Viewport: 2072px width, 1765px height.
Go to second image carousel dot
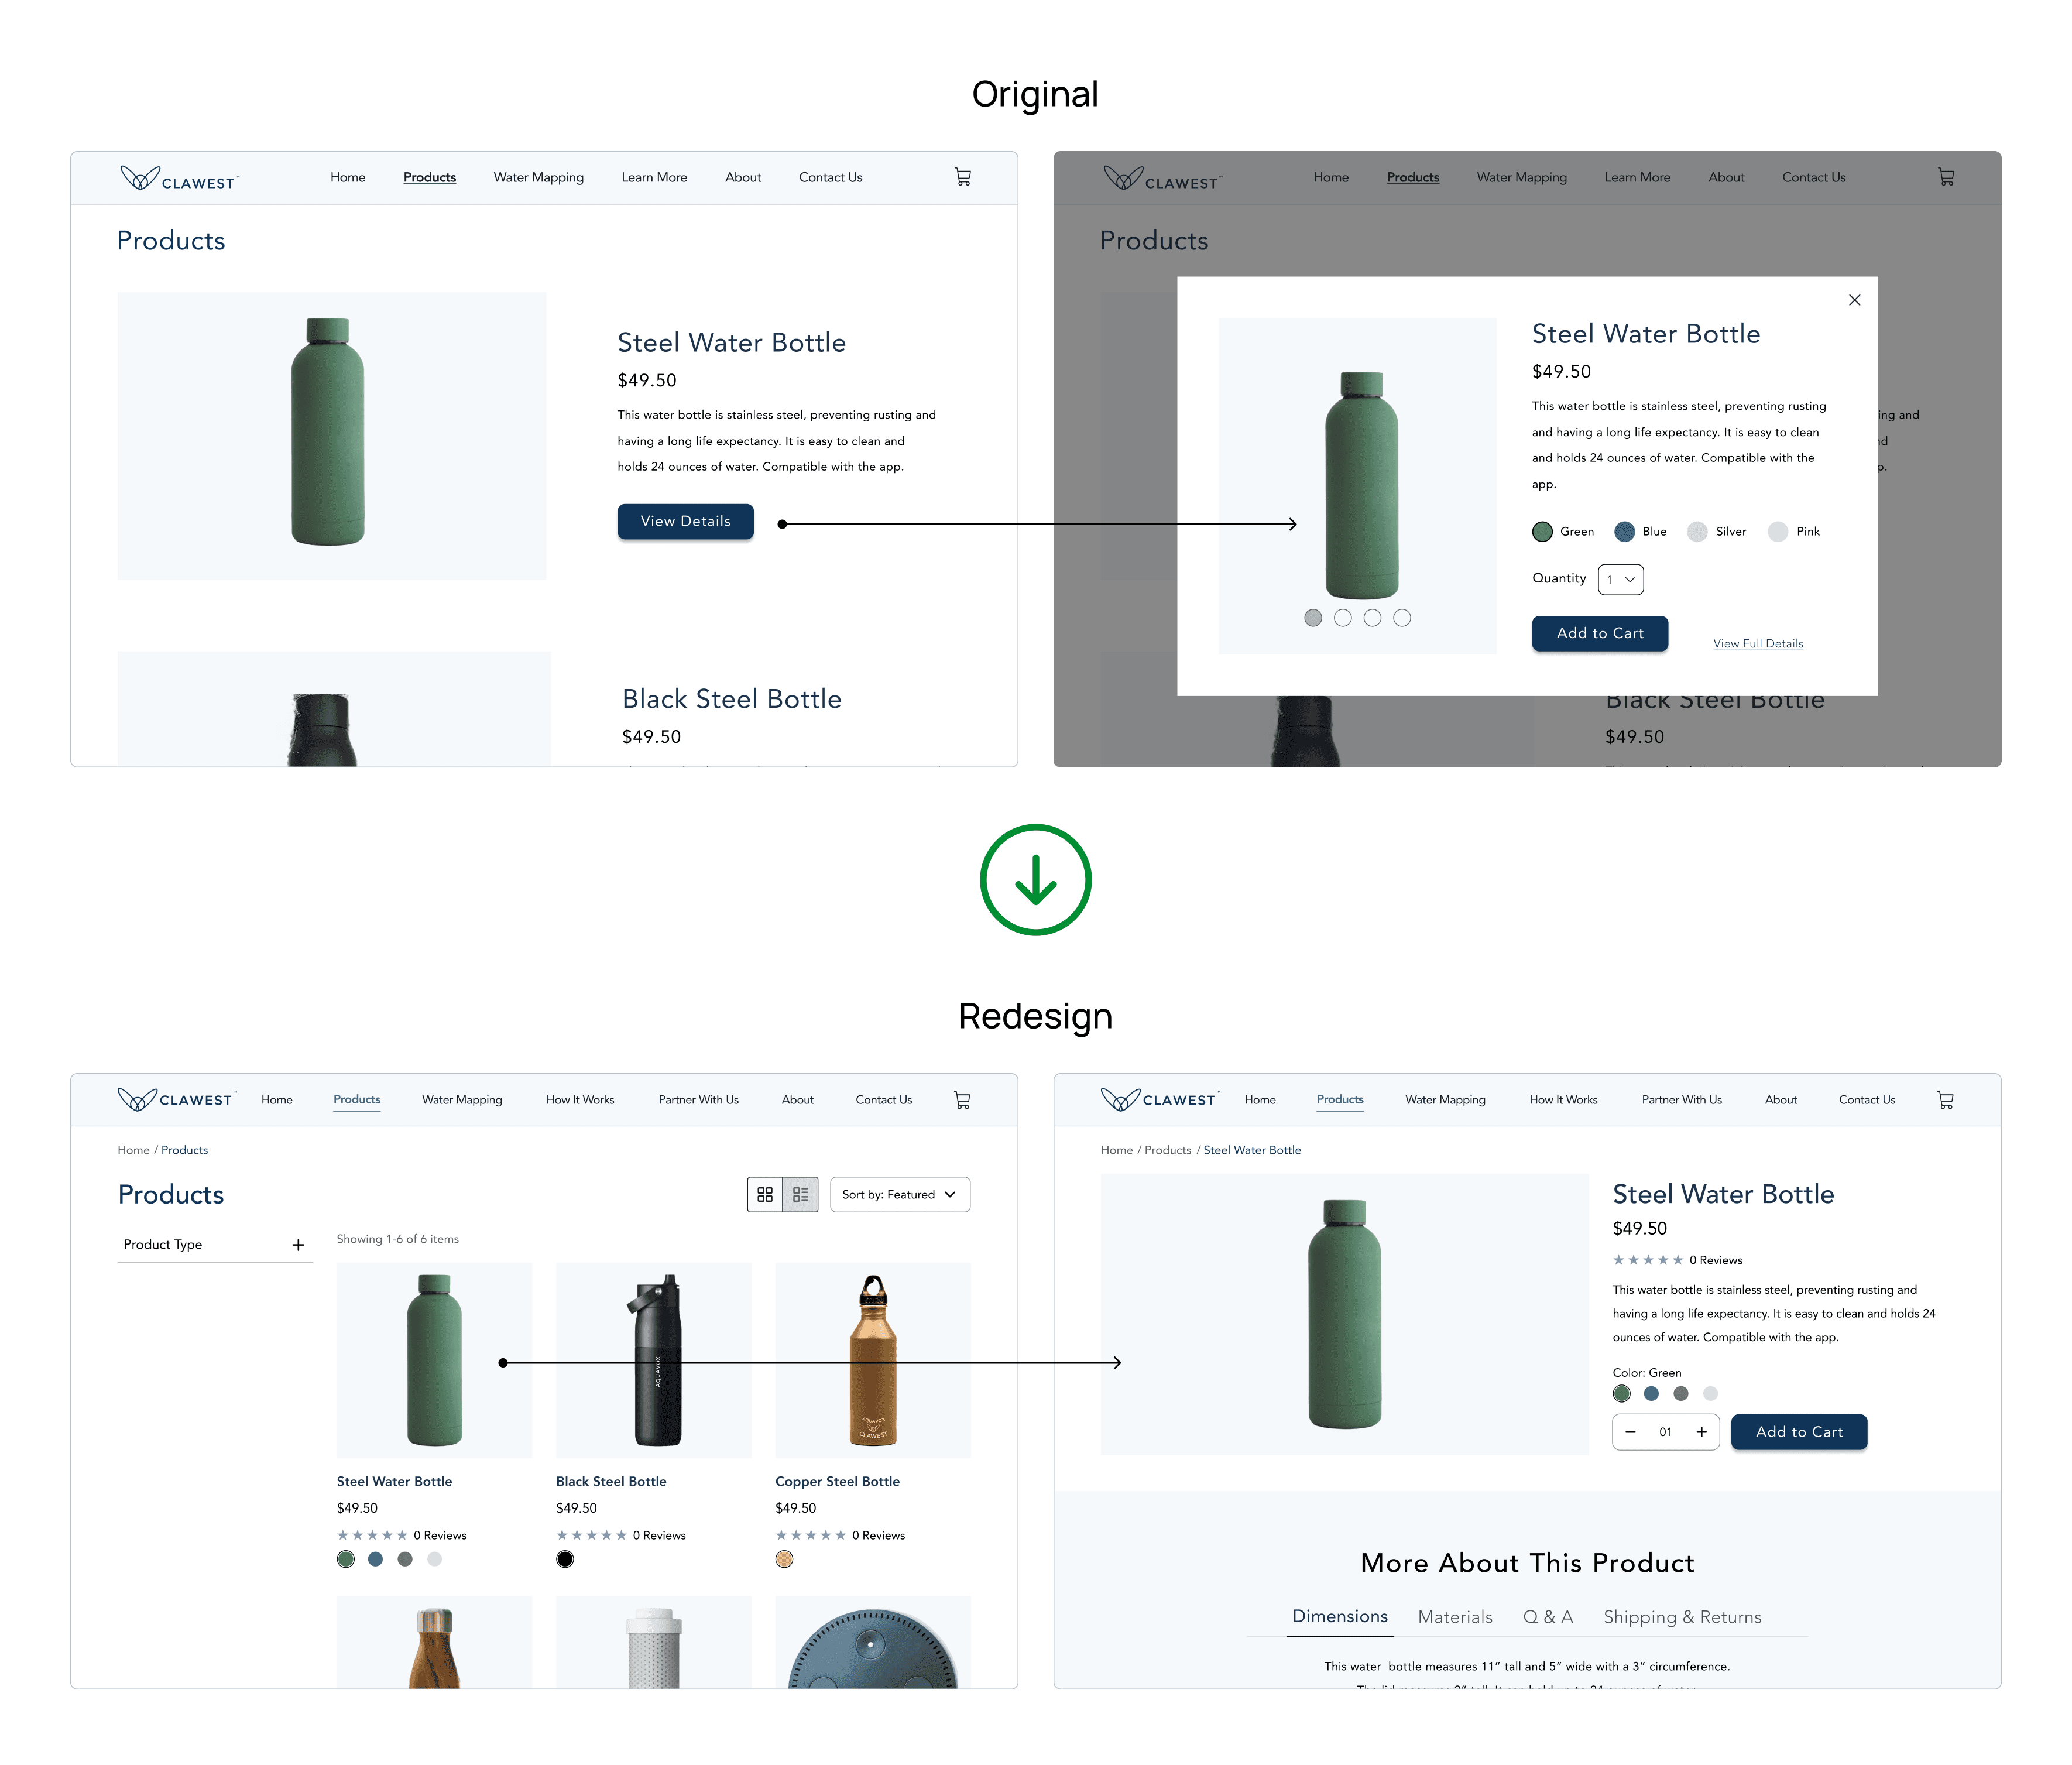[1342, 618]
